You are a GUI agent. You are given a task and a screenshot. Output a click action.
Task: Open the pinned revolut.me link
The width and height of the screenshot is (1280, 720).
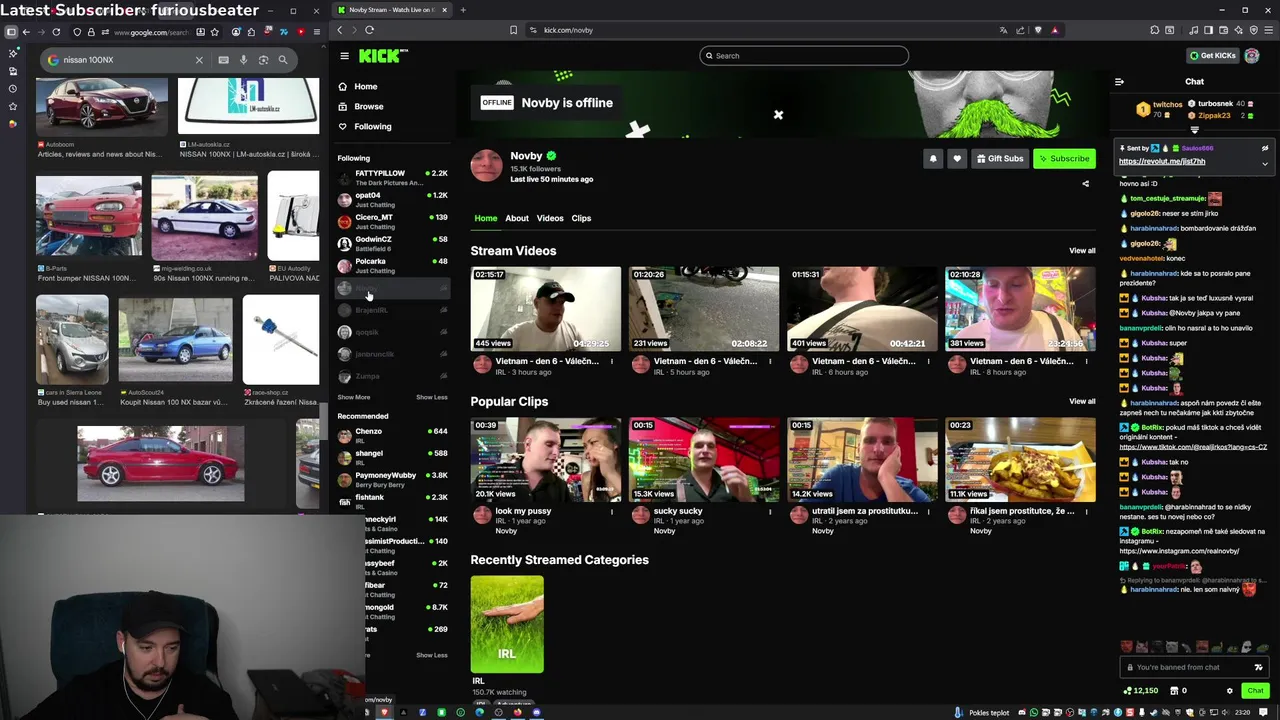click(1161, 161)
